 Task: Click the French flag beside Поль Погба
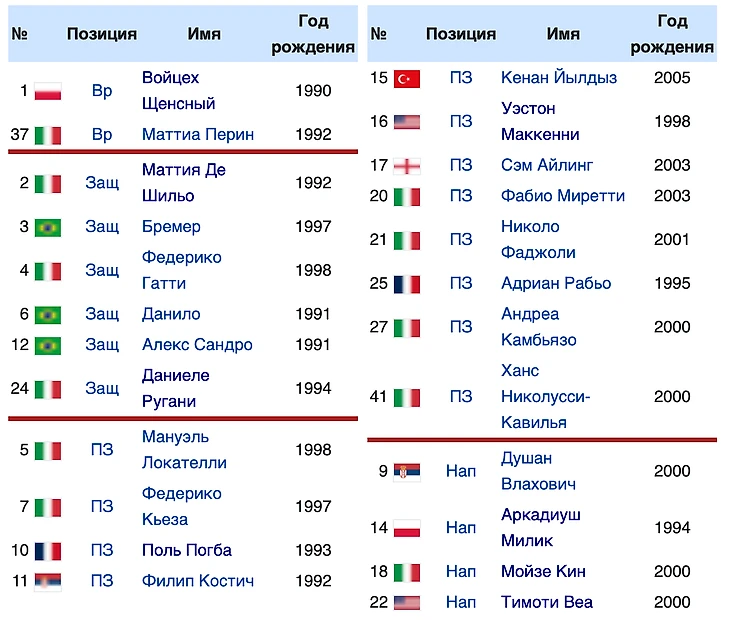[48, 551]
